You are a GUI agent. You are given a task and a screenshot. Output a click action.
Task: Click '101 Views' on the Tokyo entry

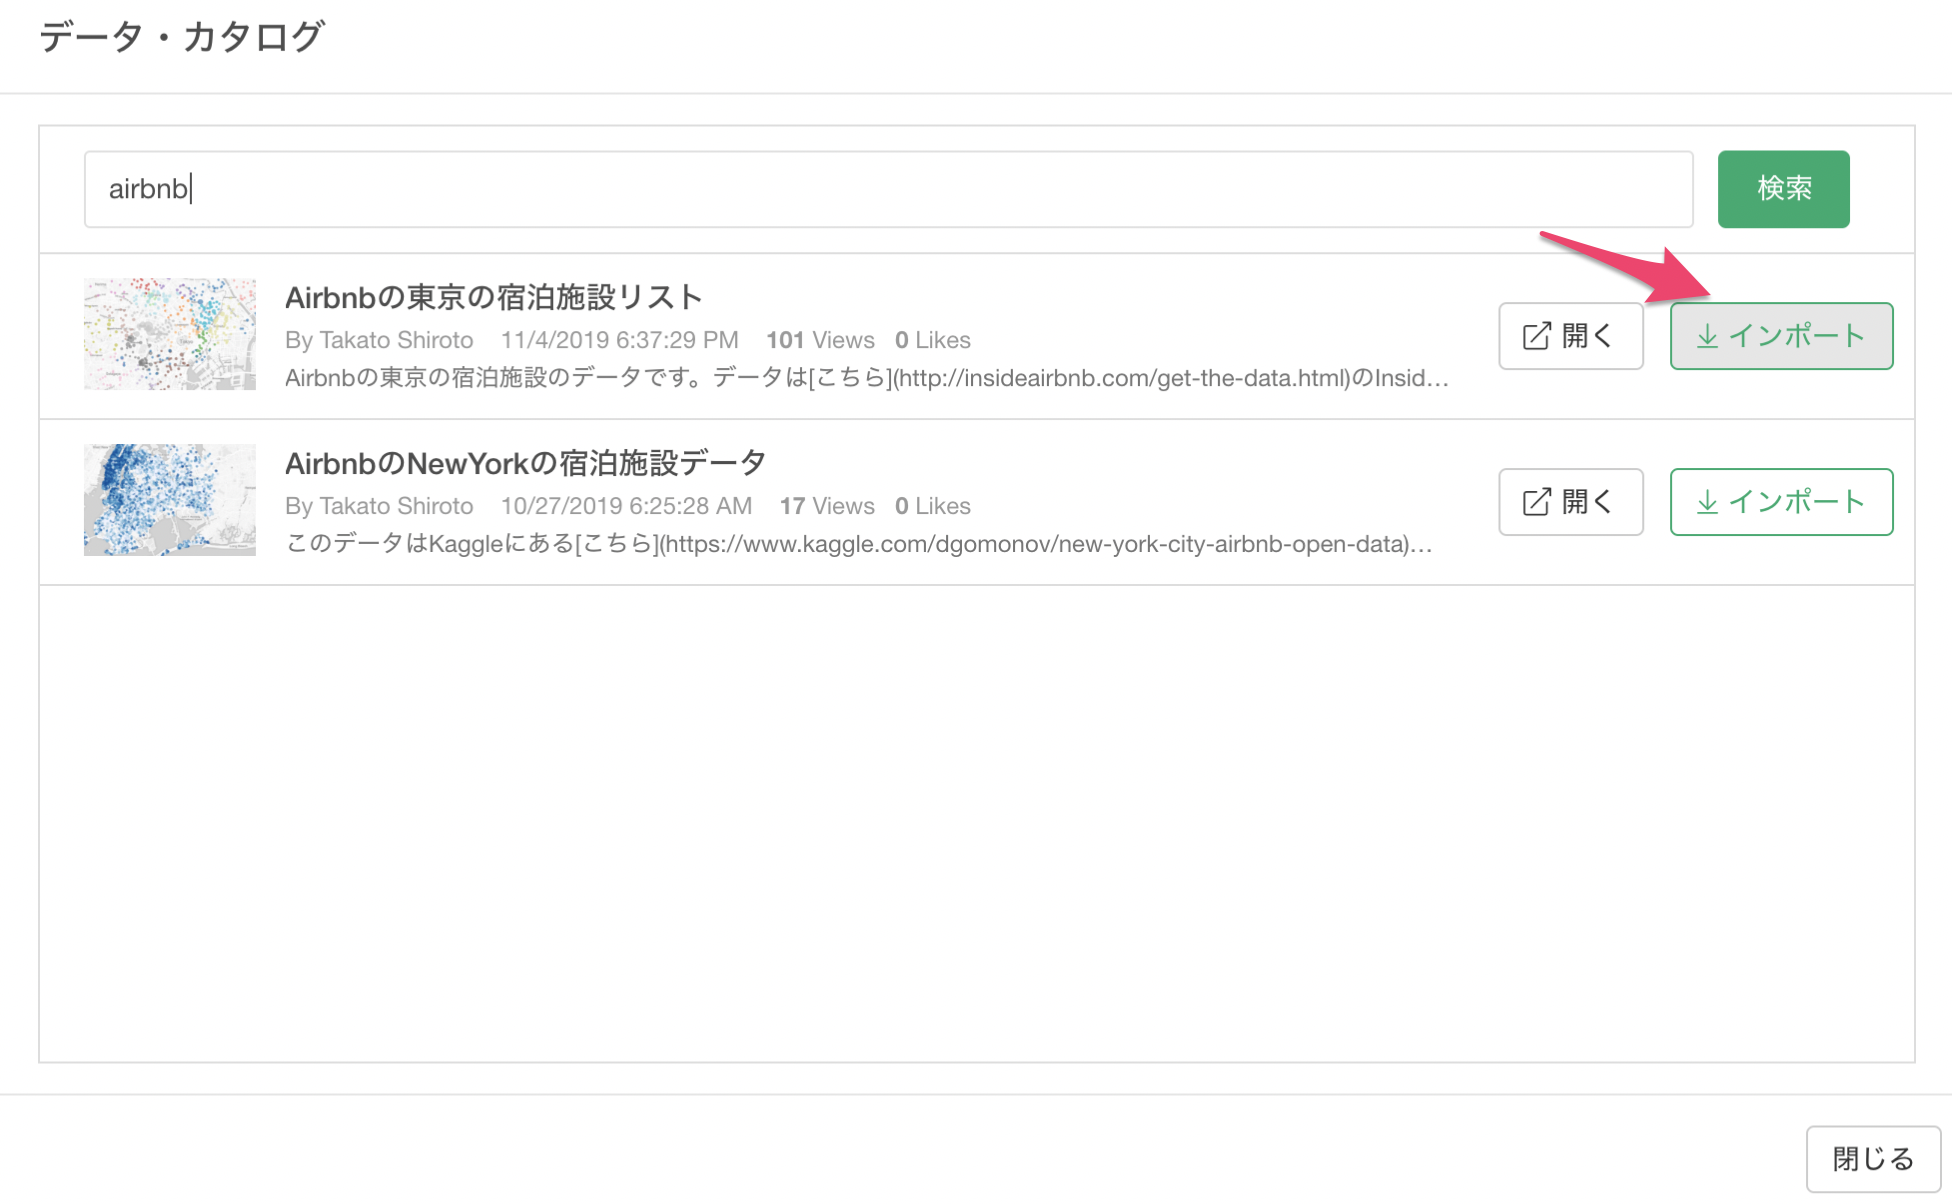(x=820, y=340)
